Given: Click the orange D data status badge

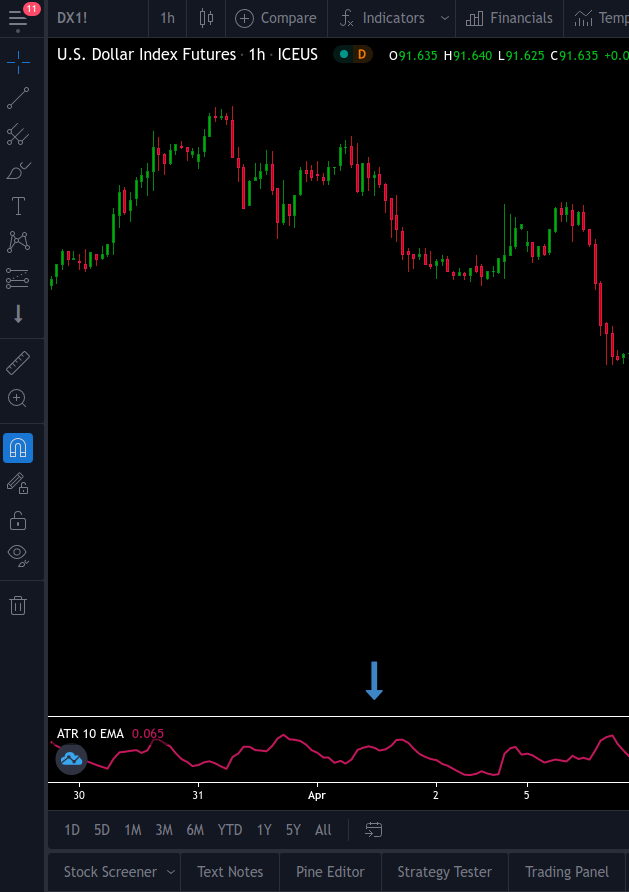Looking at the screenshot, I should coord(362,55).
